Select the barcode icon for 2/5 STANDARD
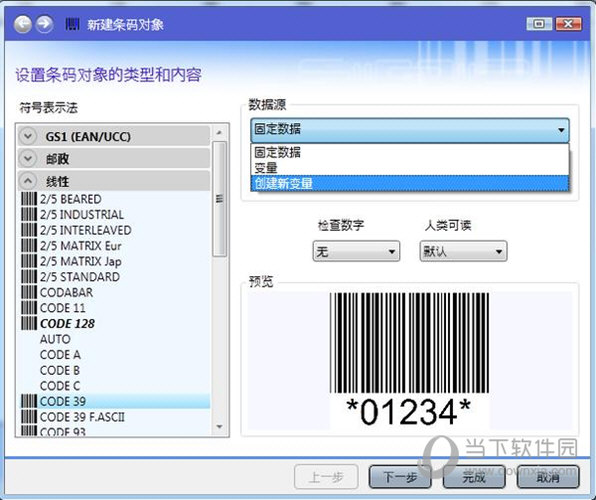 tap(29, 277)
